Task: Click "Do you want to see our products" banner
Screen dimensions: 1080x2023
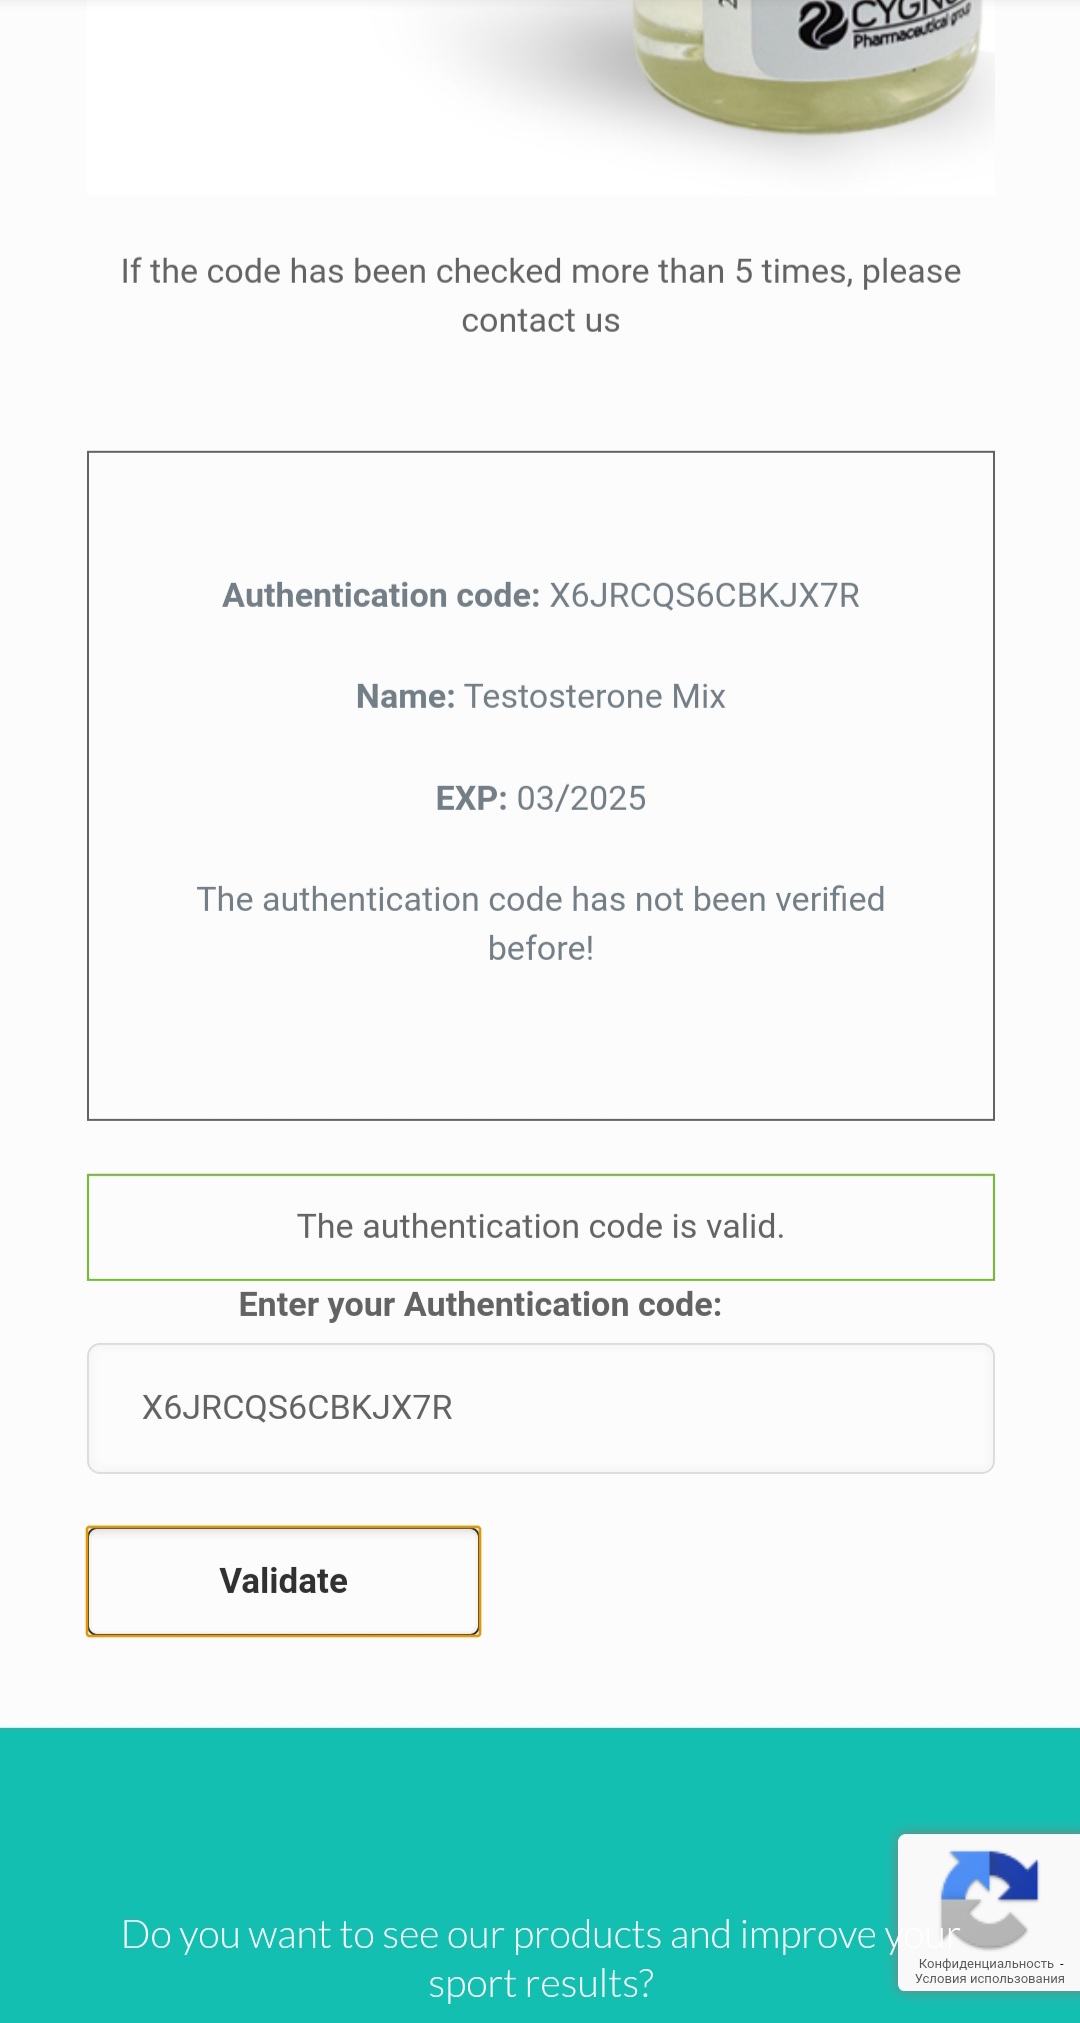Action: click(500, 1935)
